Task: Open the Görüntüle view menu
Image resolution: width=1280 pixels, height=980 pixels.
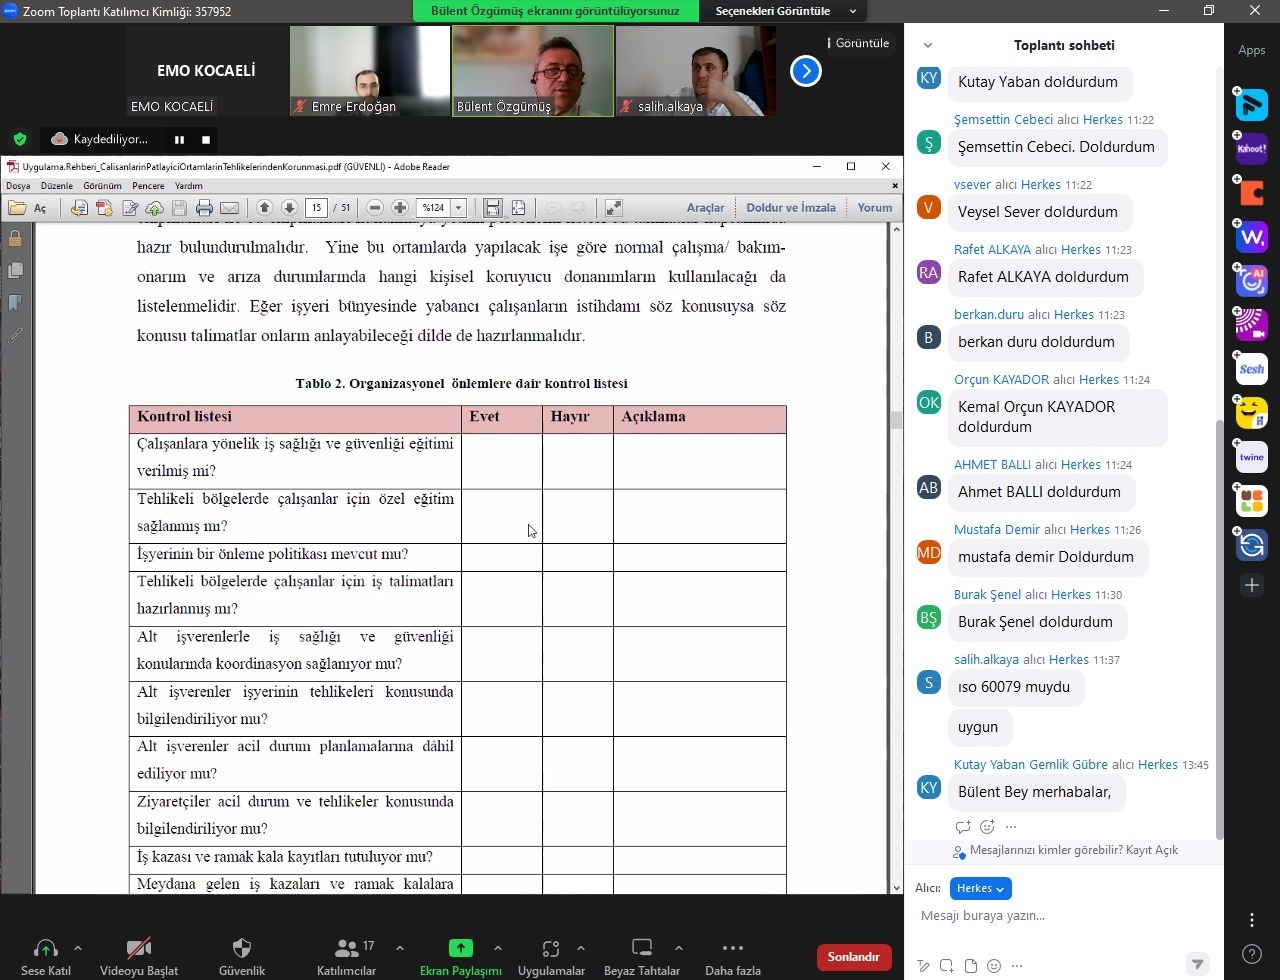Action: (x=858, y=43)
